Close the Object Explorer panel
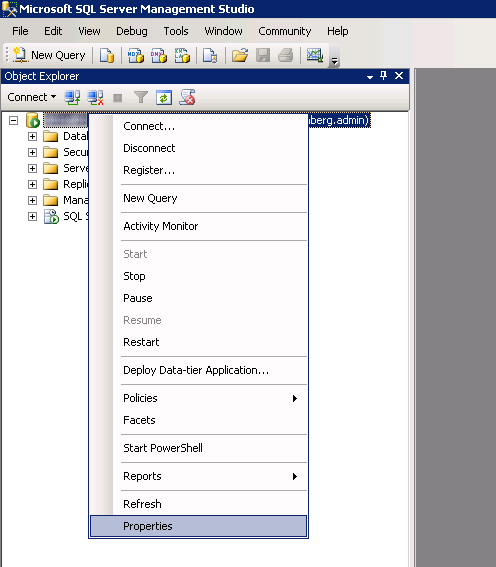 pos(399,76)
